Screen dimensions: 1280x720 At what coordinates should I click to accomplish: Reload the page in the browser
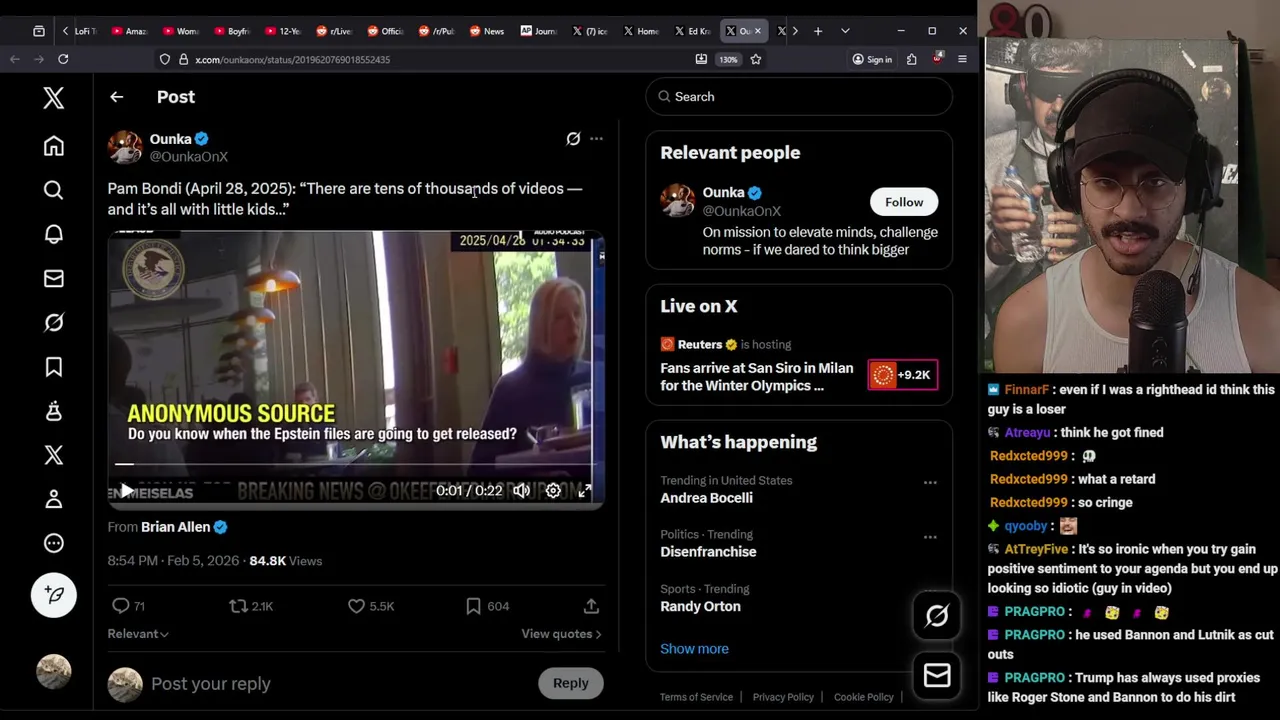(63, 59)
